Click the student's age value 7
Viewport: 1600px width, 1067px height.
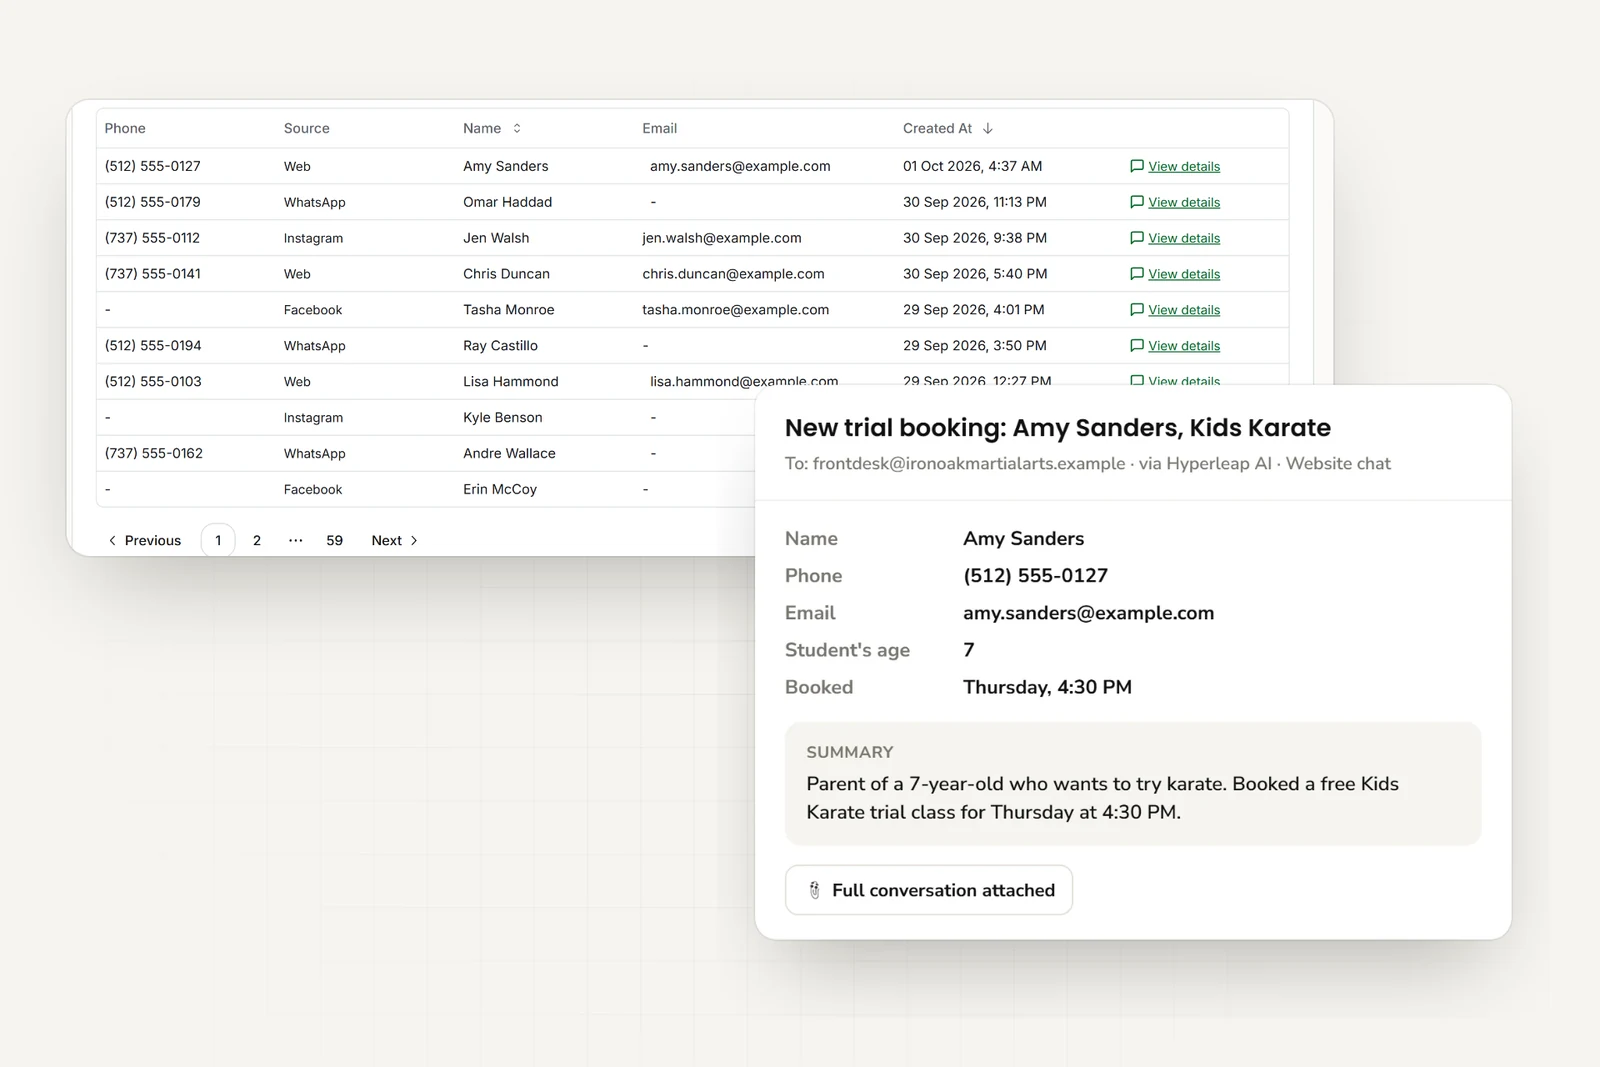pos(969,650)
